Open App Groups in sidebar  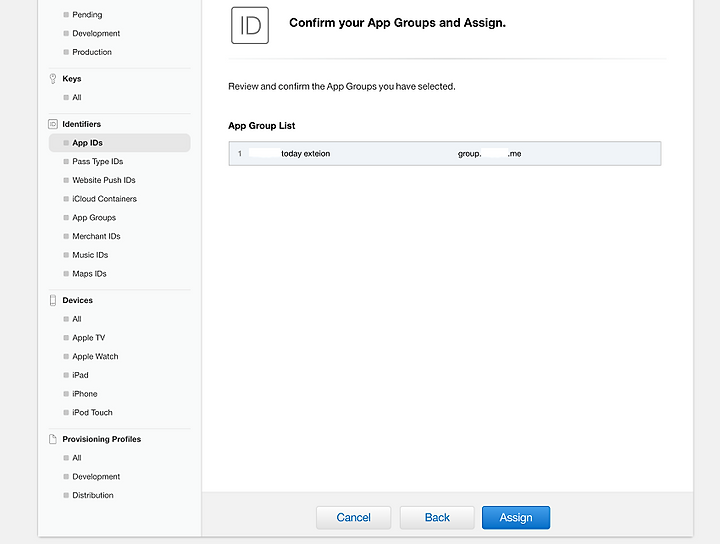pos(94,218)
